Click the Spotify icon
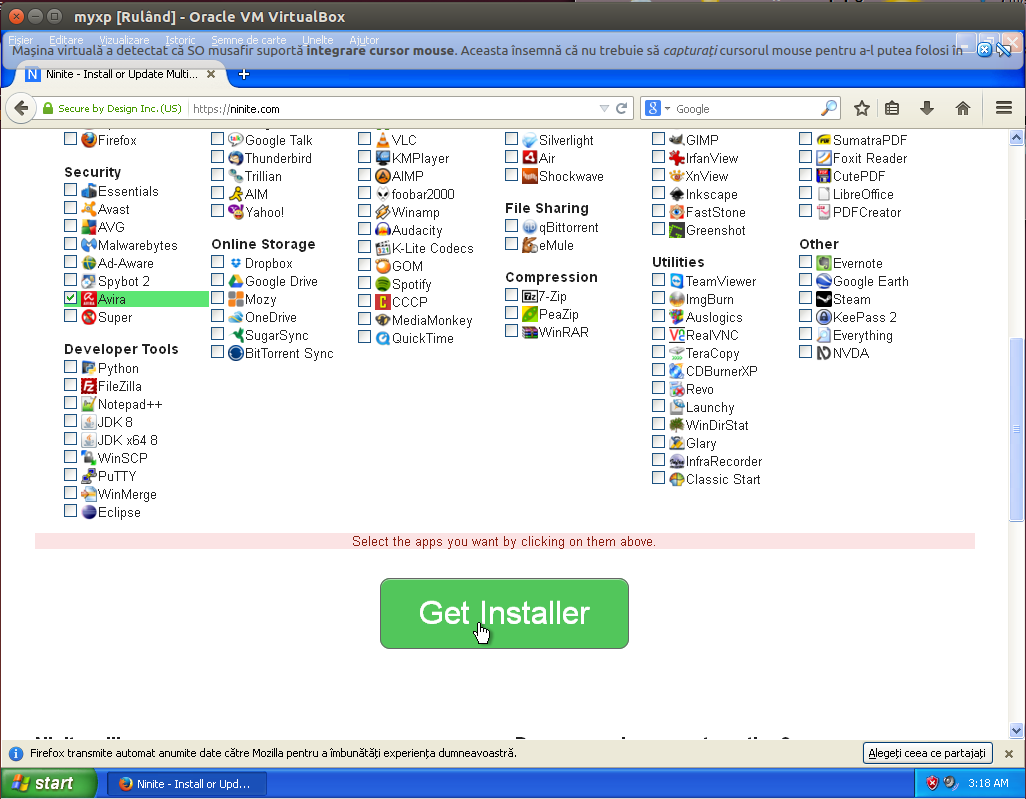The image size is (1026, 799). [x=383, y=283]
